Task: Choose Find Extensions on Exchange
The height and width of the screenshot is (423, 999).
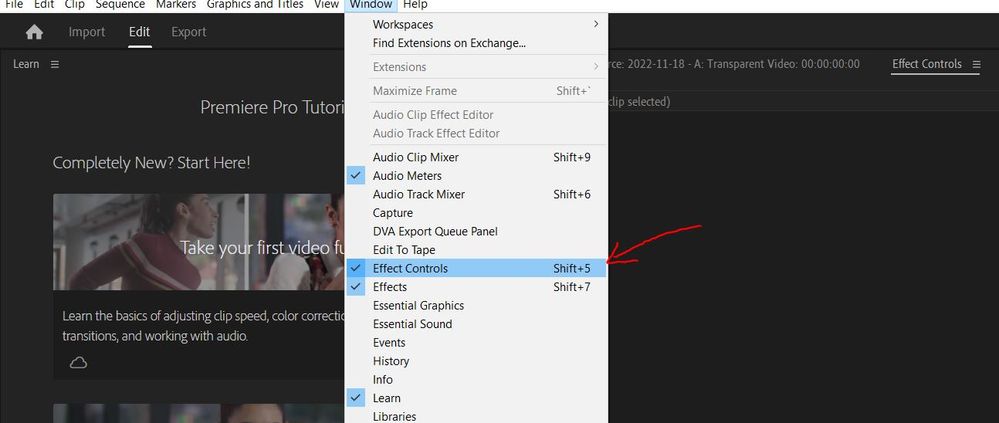Action: click(449, 43)
